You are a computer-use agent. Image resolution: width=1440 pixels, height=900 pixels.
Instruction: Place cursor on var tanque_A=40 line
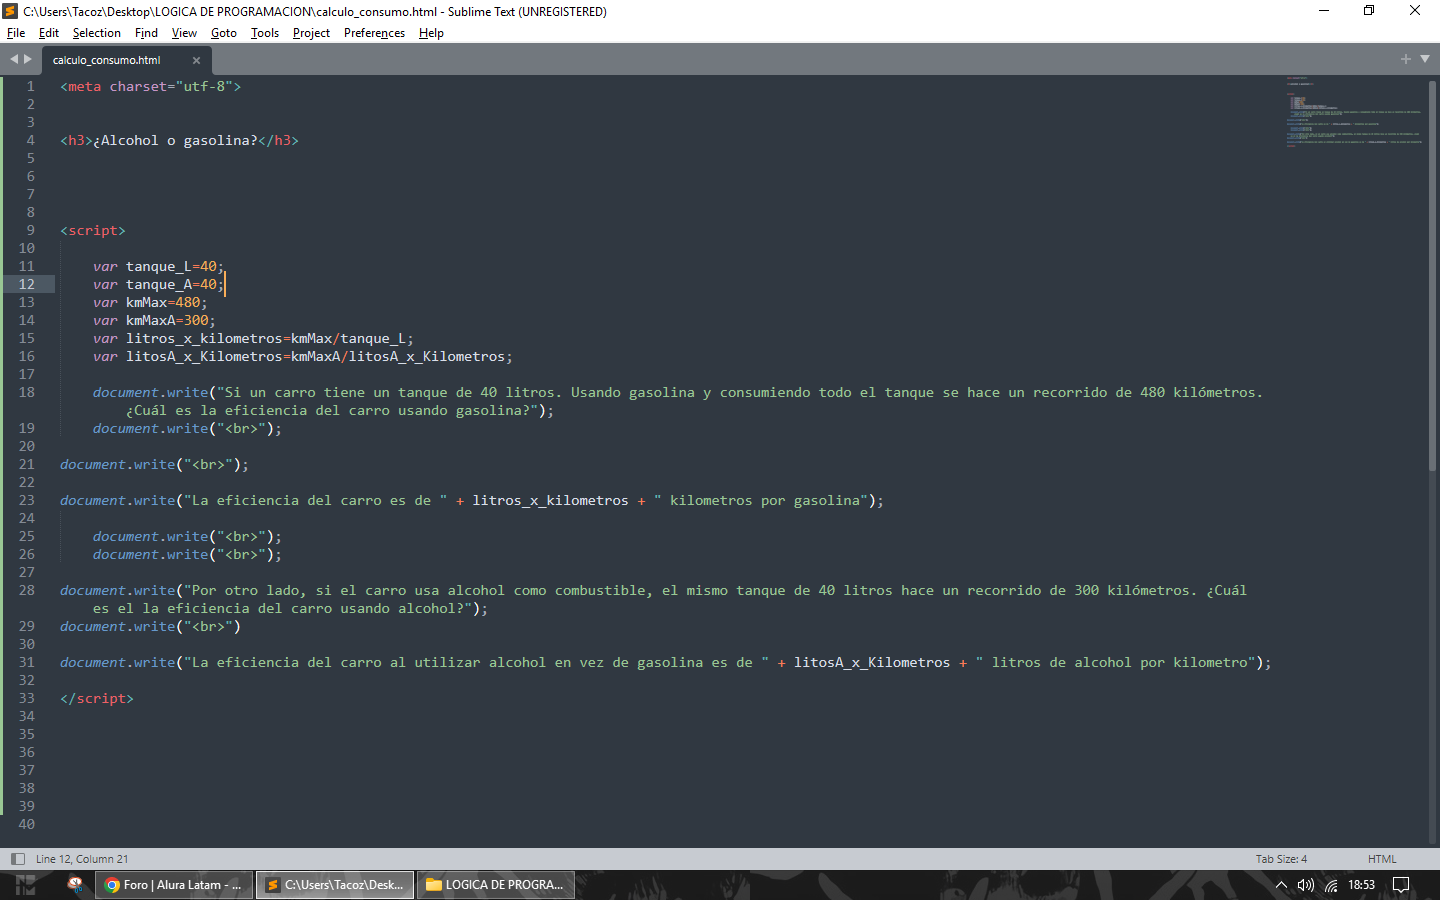tap(159, 285)
